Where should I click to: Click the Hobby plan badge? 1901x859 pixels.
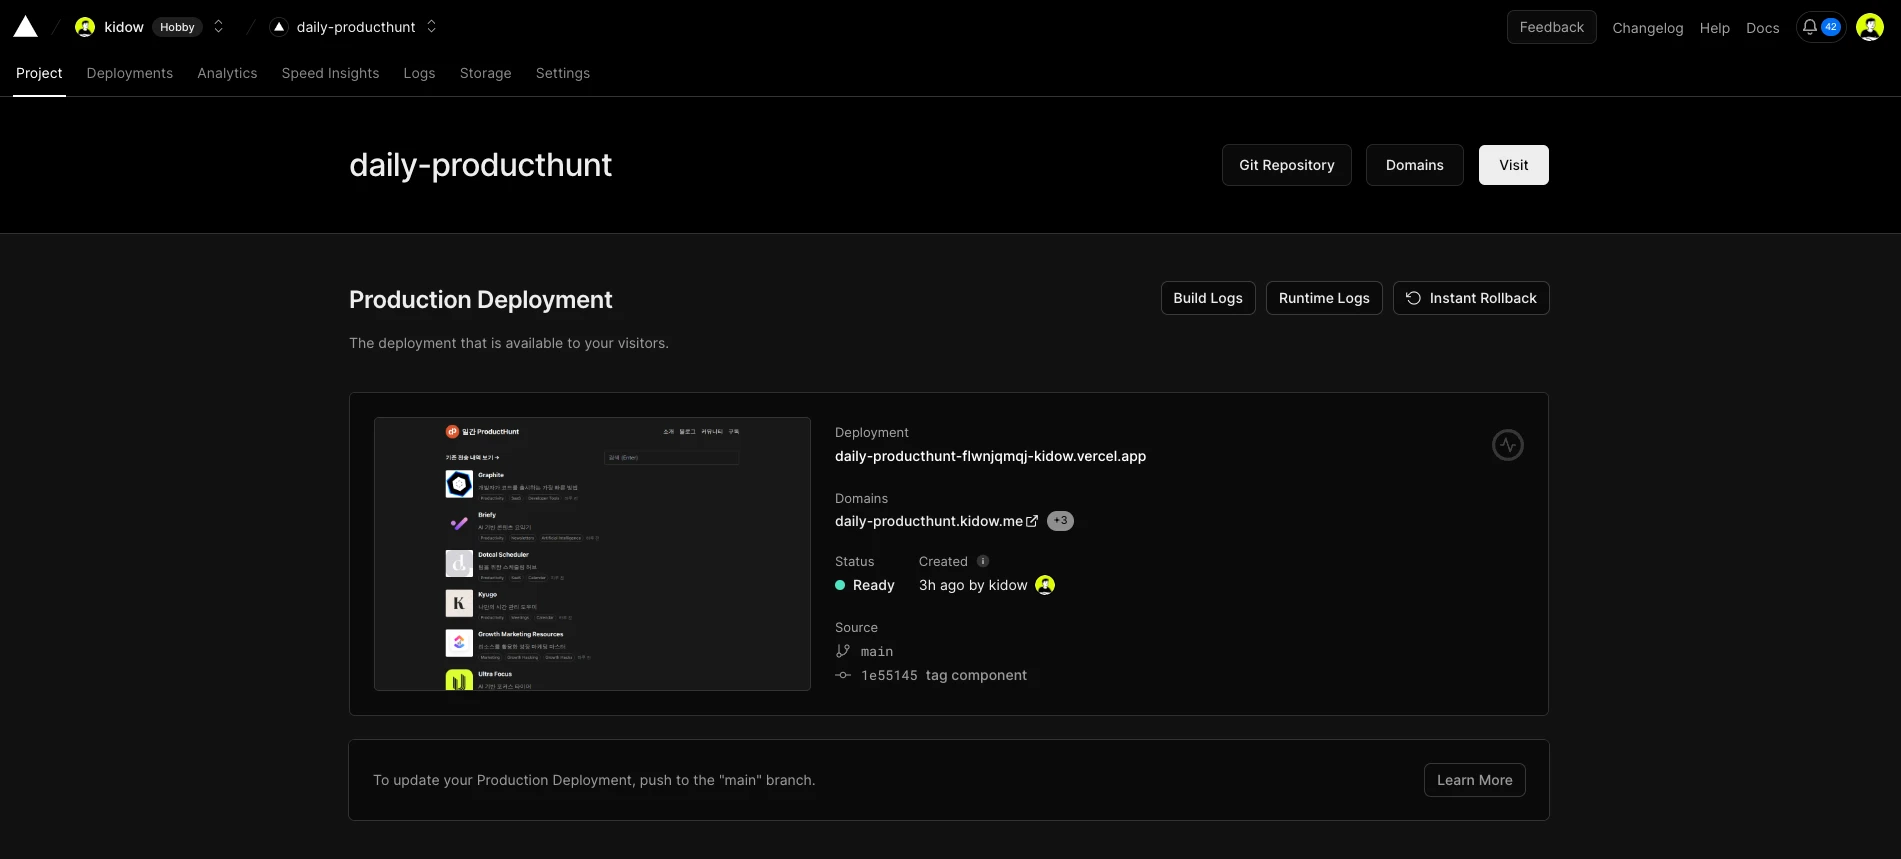coord(177,27)
